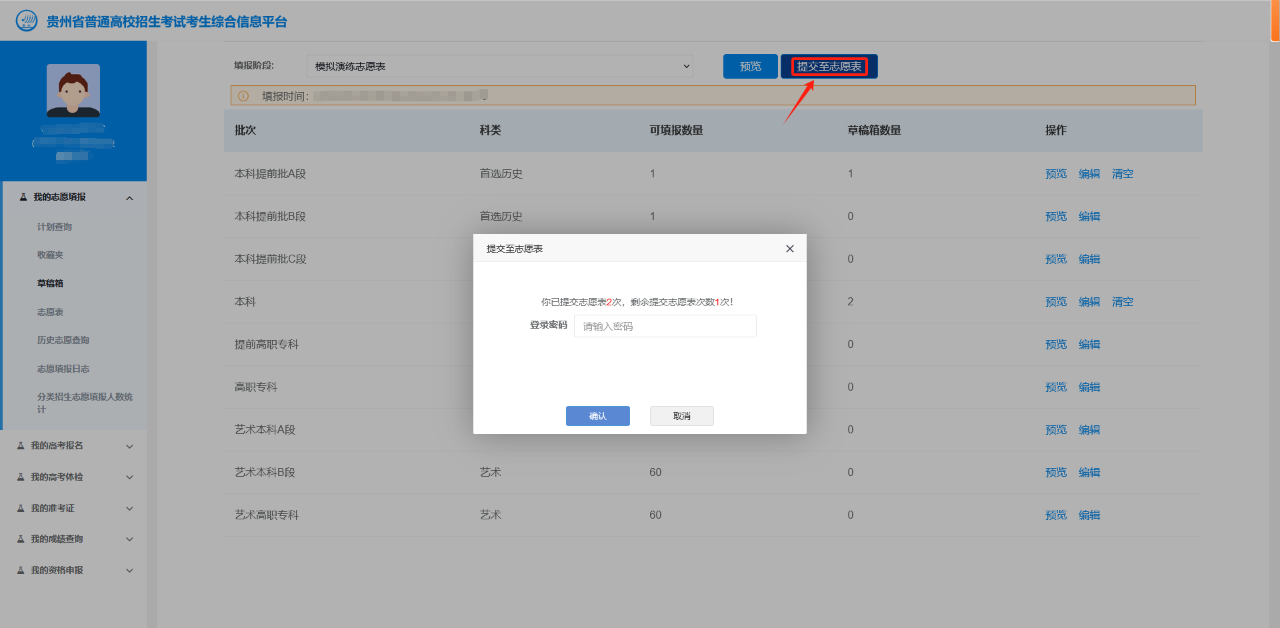
Task: Open 计划查询 in the sidebar
Action: [x=54, y=227]
